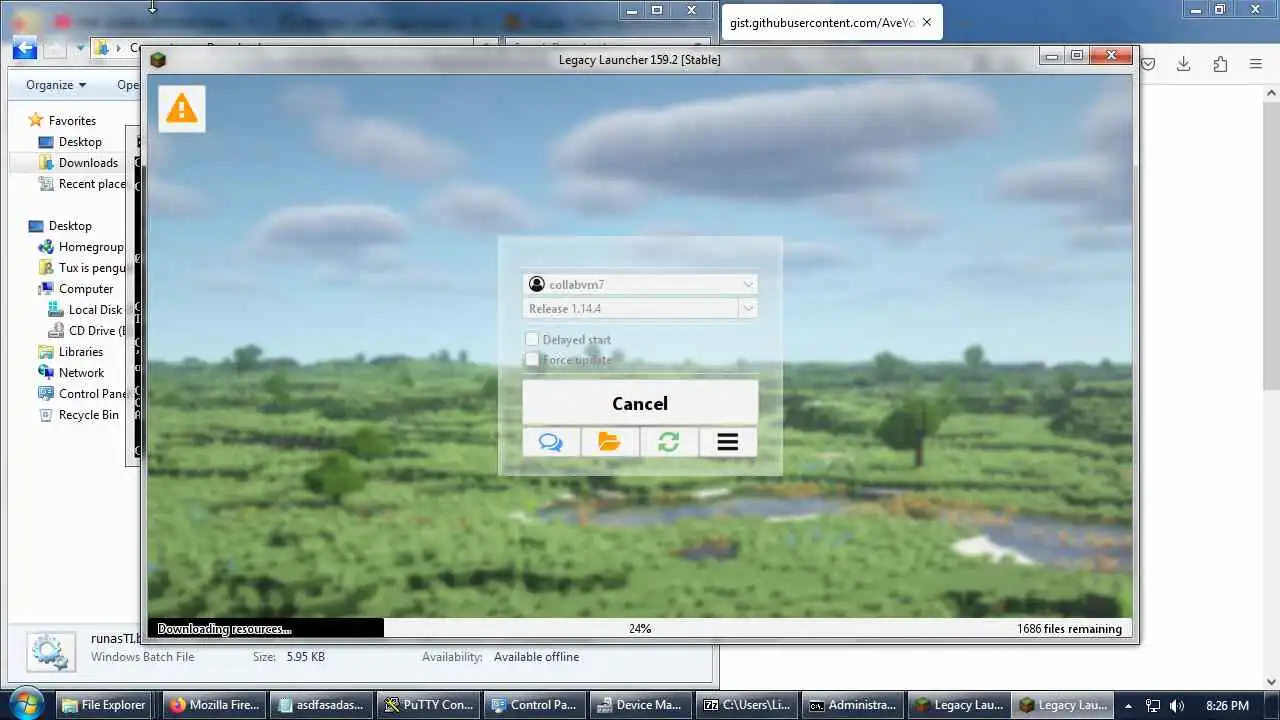Viewport: 1280px width, 720px height.
Task: Select Network in the Explorer sidebar
Action: (81, 372)
